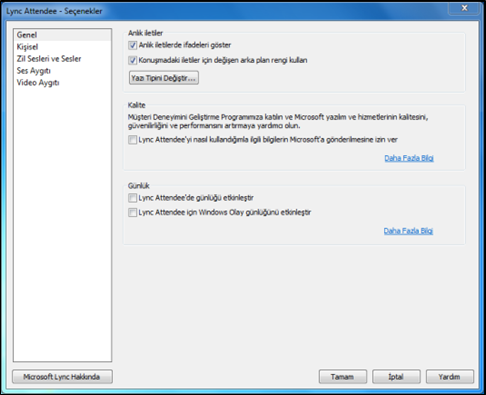Open help with Yardım button

point(450,377)
